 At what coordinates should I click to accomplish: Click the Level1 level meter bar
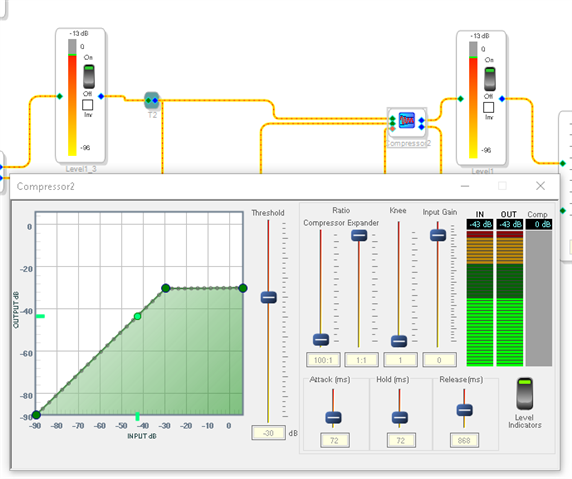point(473,100)
